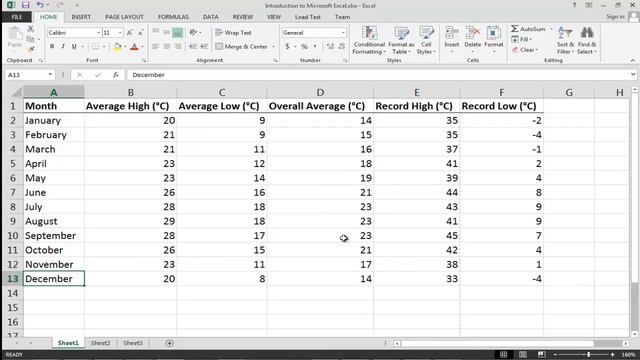Cut selection with the scissors icon
The width and height of the screenshot is (640, 360).
click(30, 29)
